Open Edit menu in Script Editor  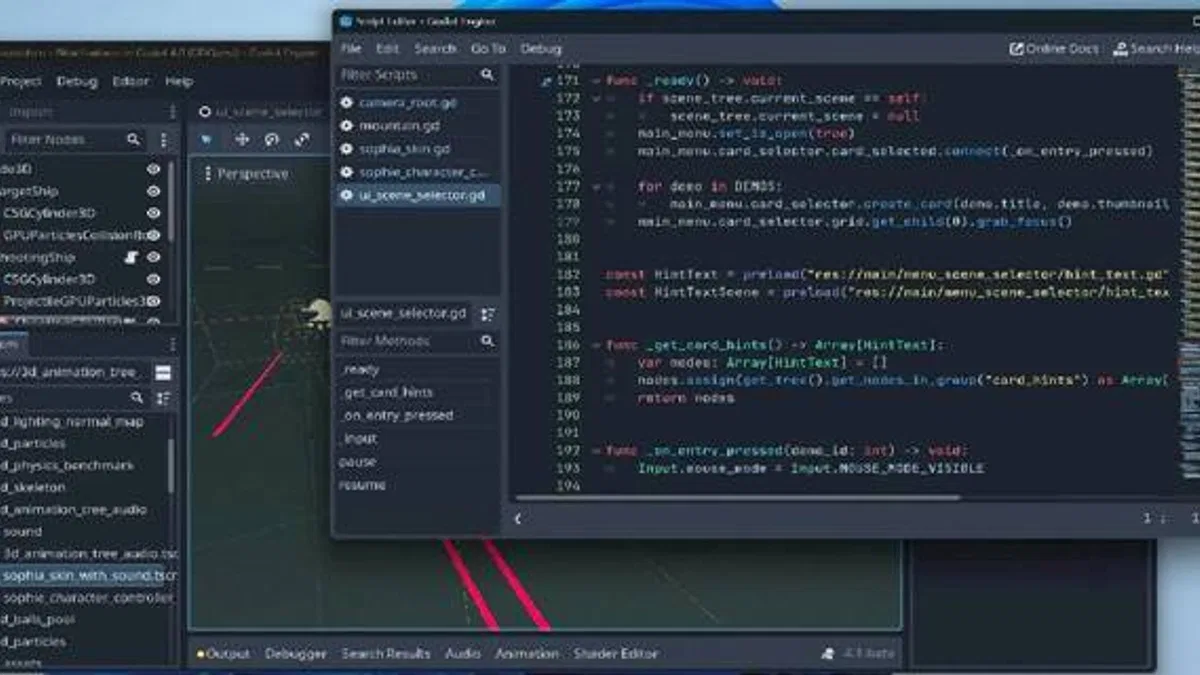387,48
